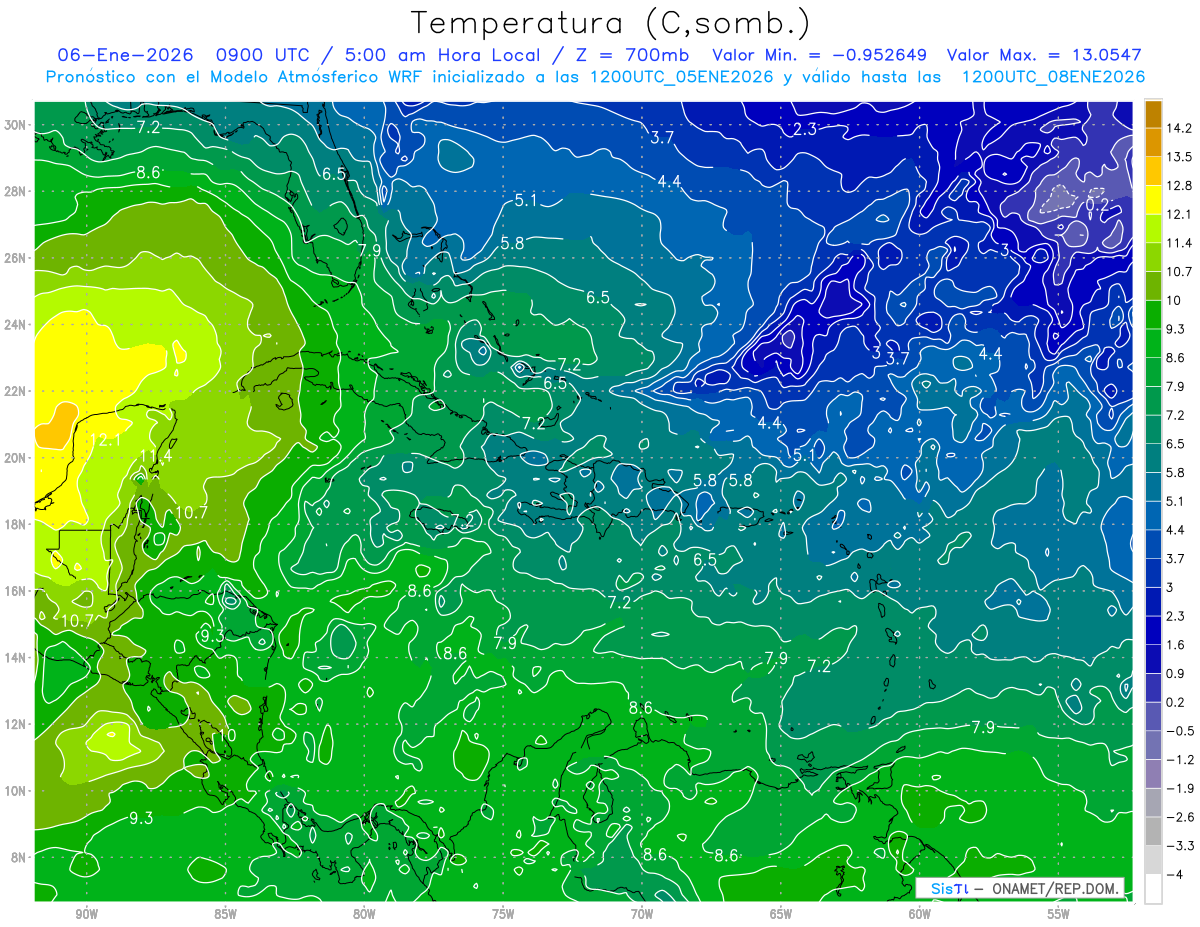
Task: Click the '75W' longitude axis label
Action: coord(503,914)
